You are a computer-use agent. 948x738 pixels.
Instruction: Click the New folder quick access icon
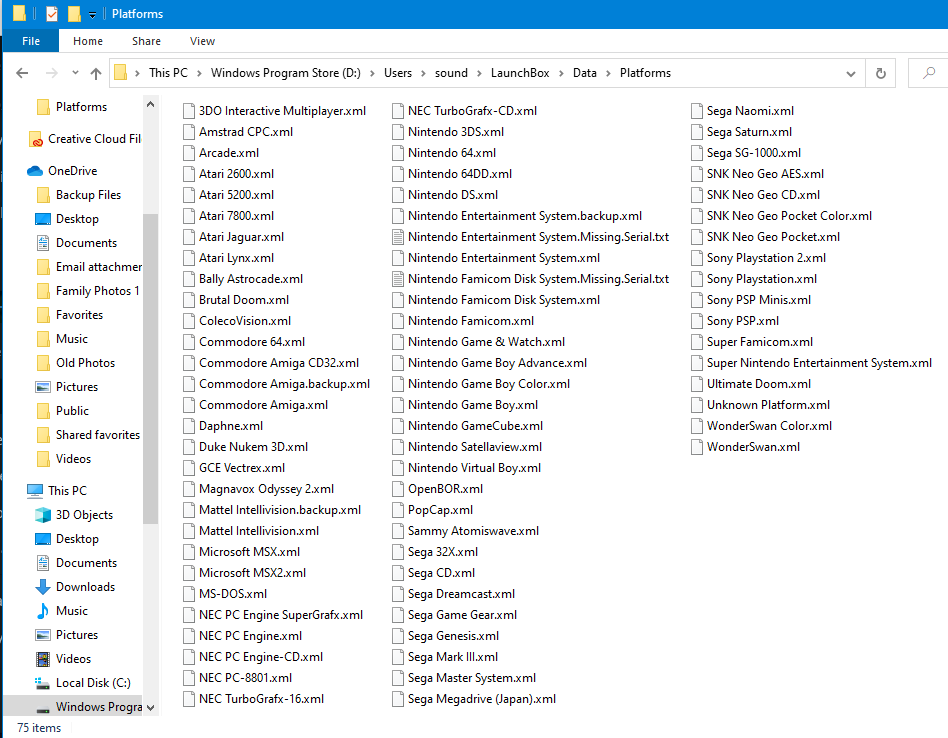(74, 13)
